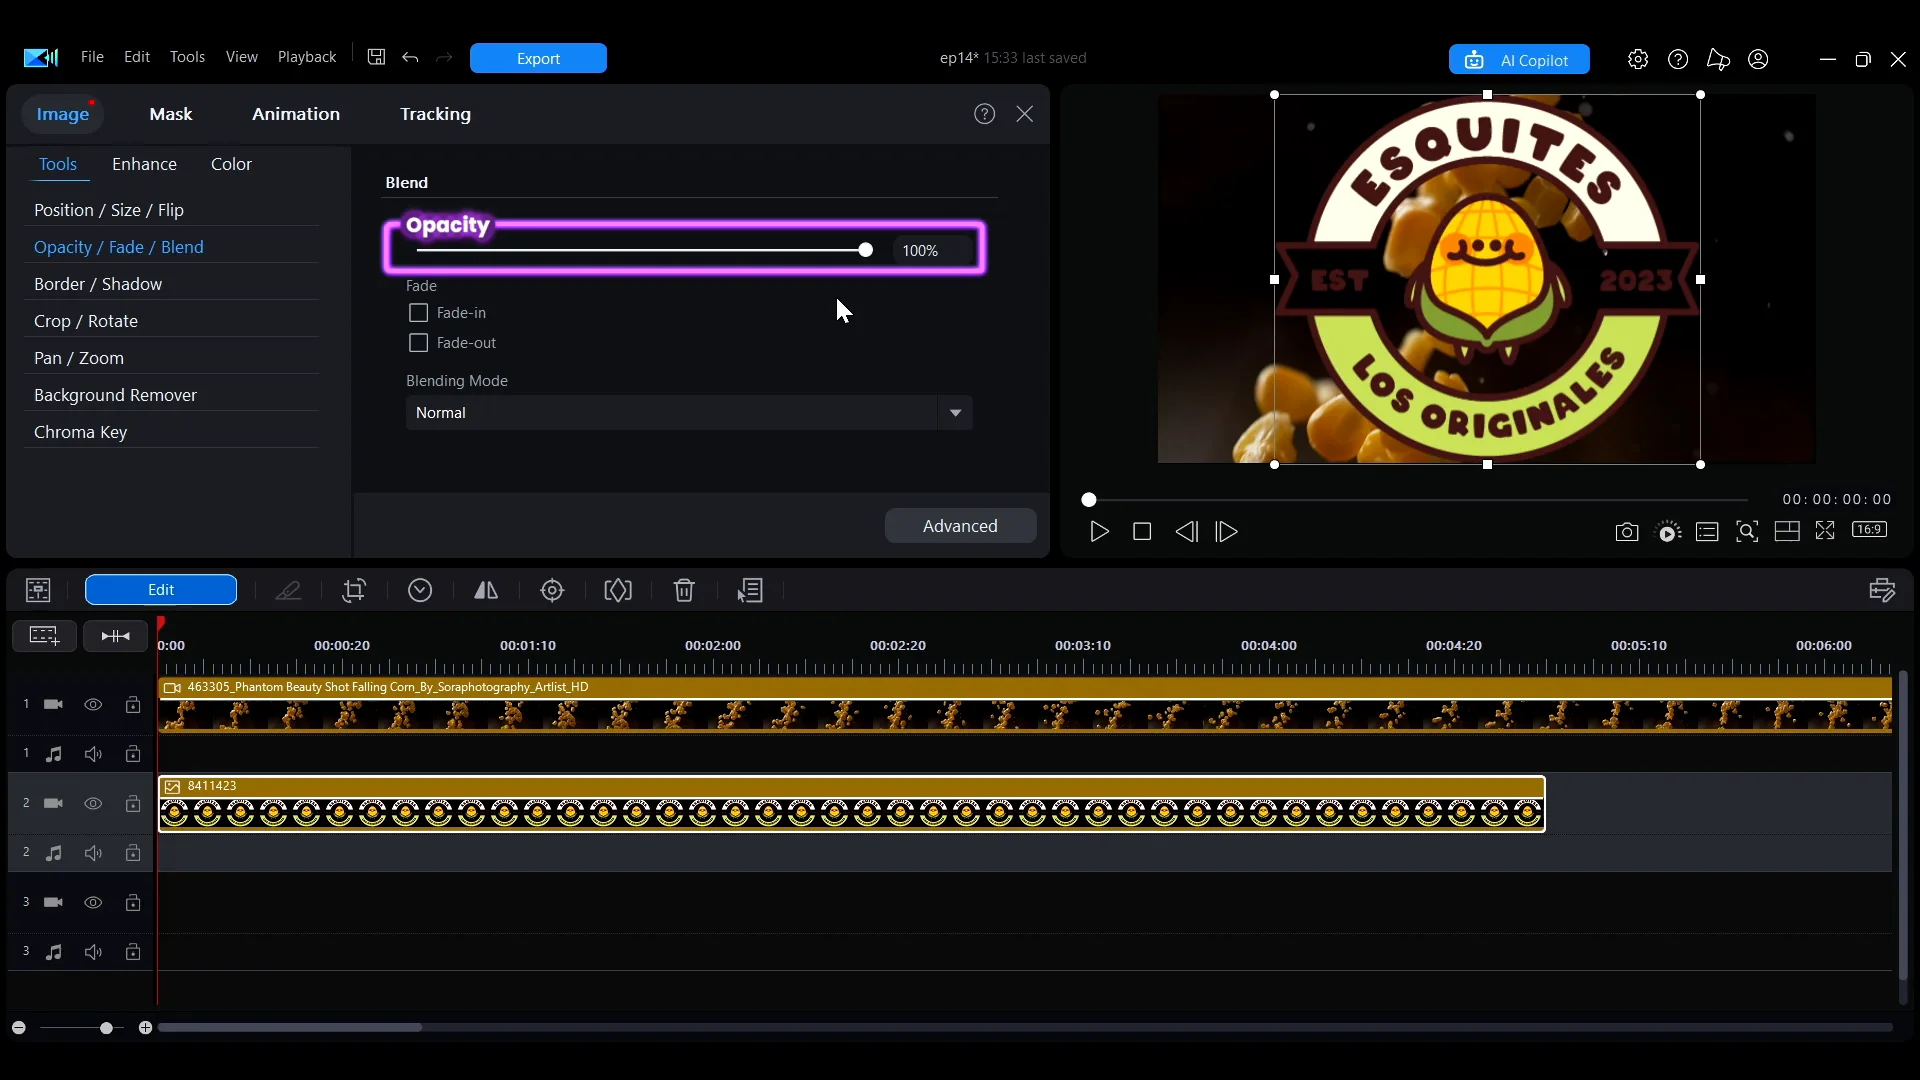The height and width of the screenshot is (1080, 1920).
Task: Open AI Copilot
Action: (1519, 60)
